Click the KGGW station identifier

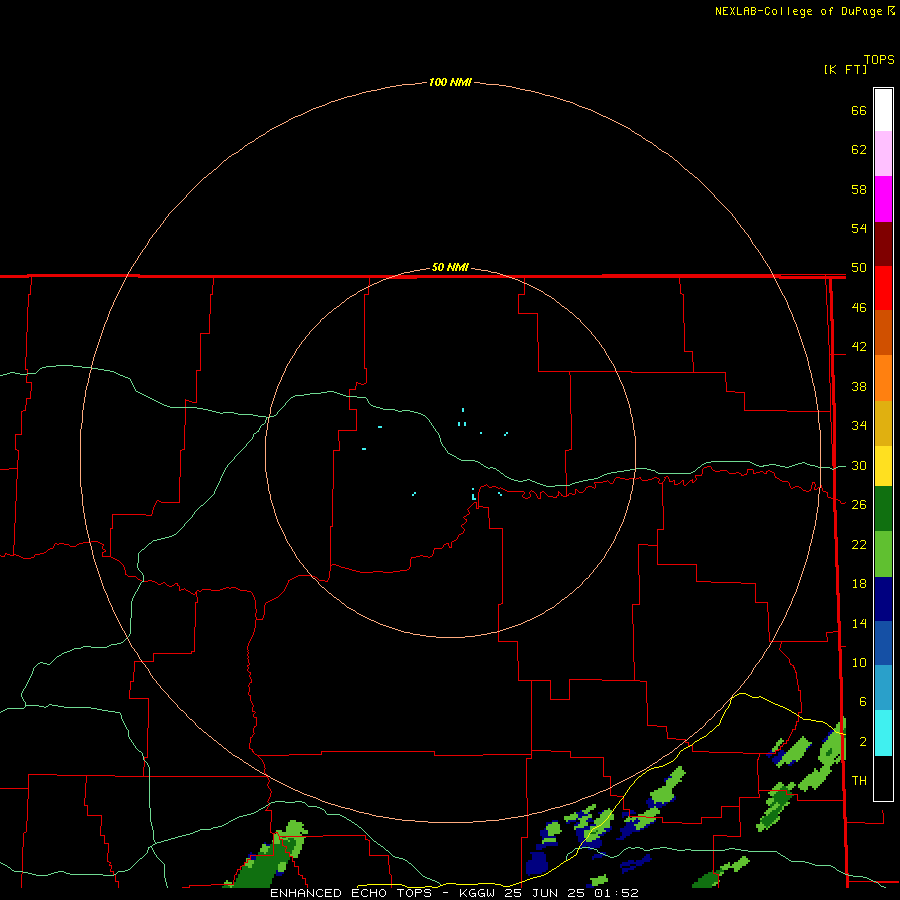[477, 893]
